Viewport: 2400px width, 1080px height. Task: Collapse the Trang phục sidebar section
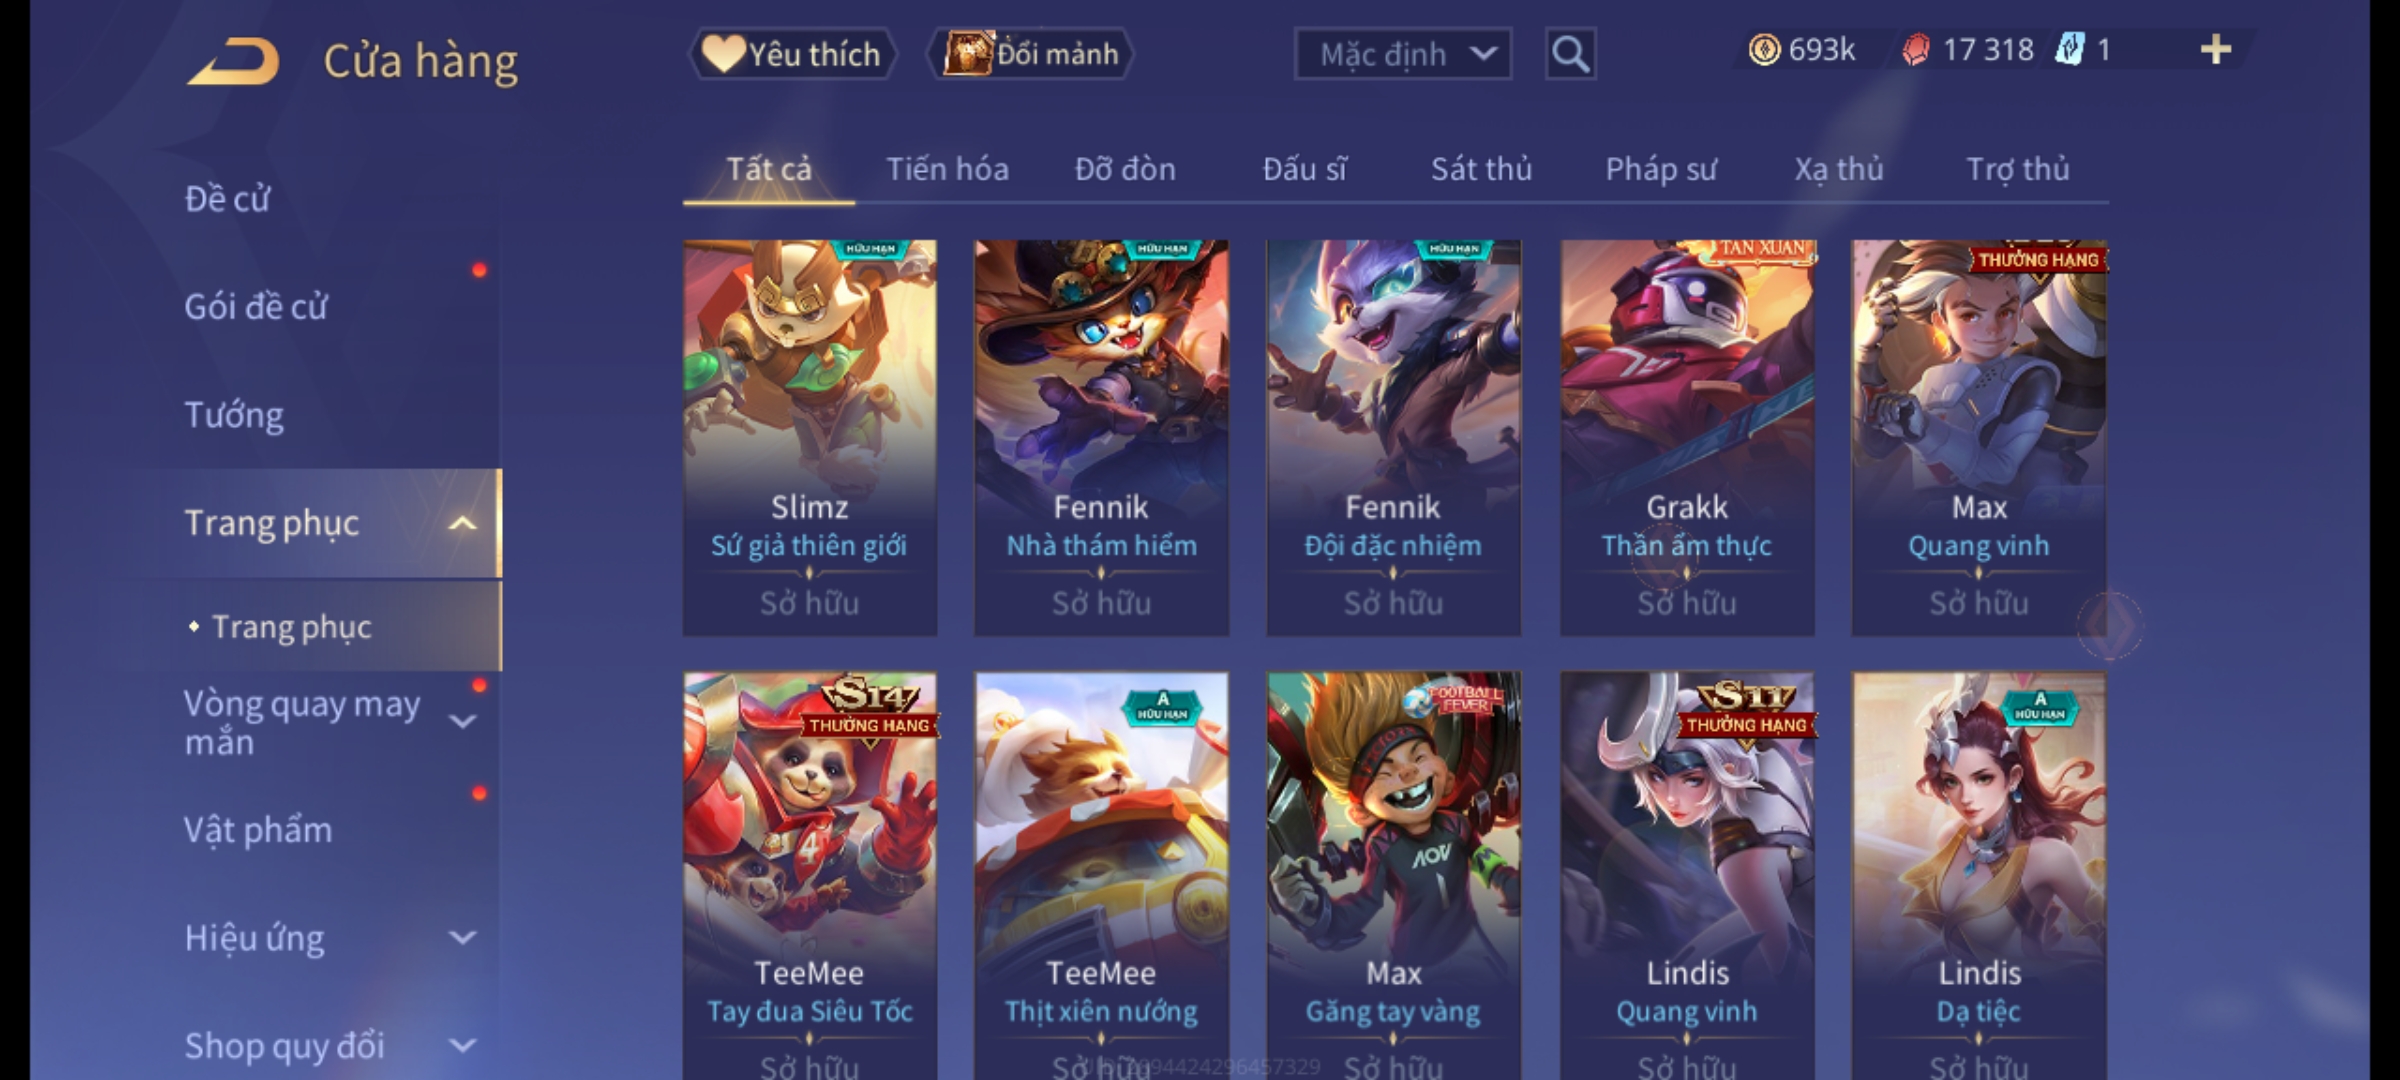(x=463, y=523)
